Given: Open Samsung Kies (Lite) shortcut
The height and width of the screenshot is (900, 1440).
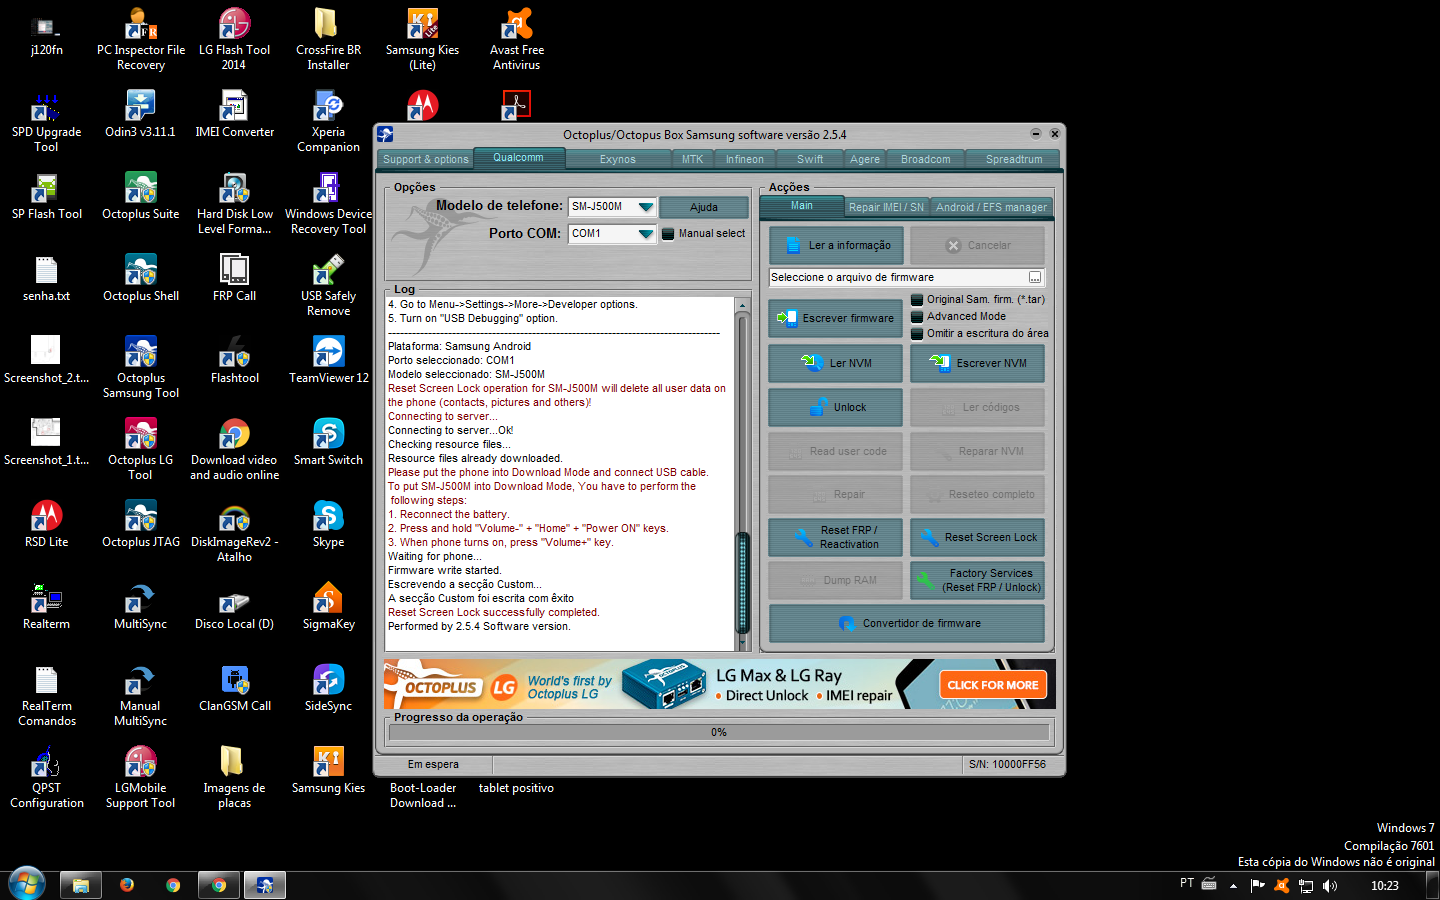Looking at the screenshot, I should pos(422,39).
